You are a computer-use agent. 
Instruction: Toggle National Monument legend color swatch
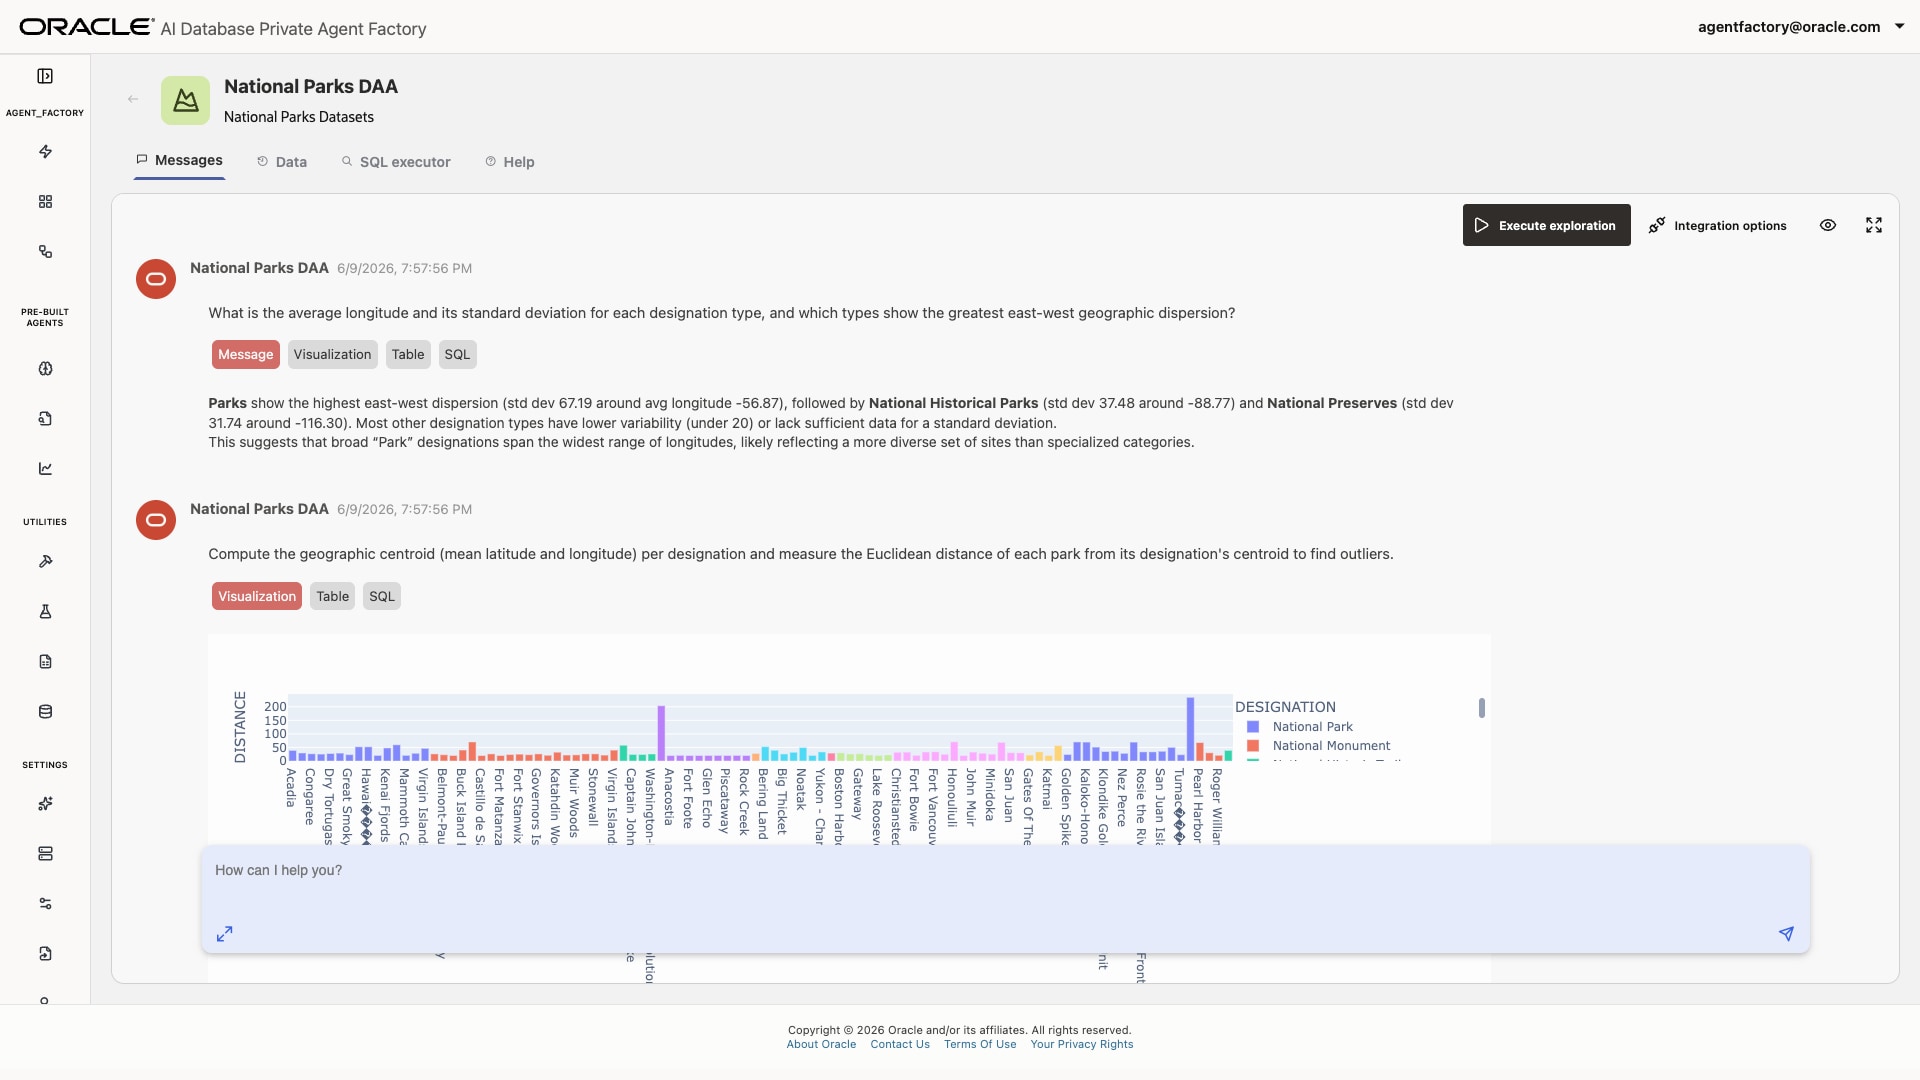click(1253, 746)
